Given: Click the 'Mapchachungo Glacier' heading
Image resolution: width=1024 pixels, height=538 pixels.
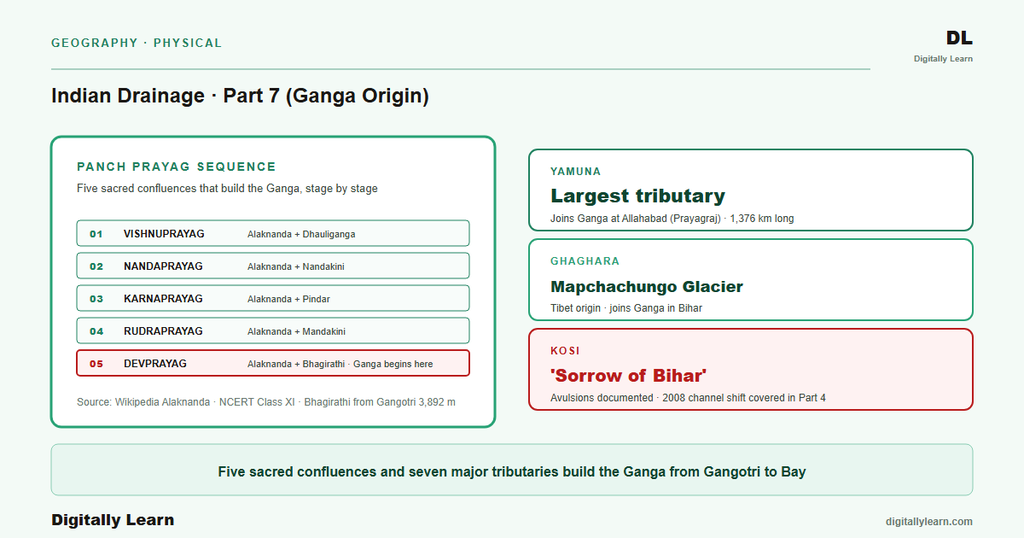Looking at the screenshot, I should pyautogui.click(x=647, y=287).
